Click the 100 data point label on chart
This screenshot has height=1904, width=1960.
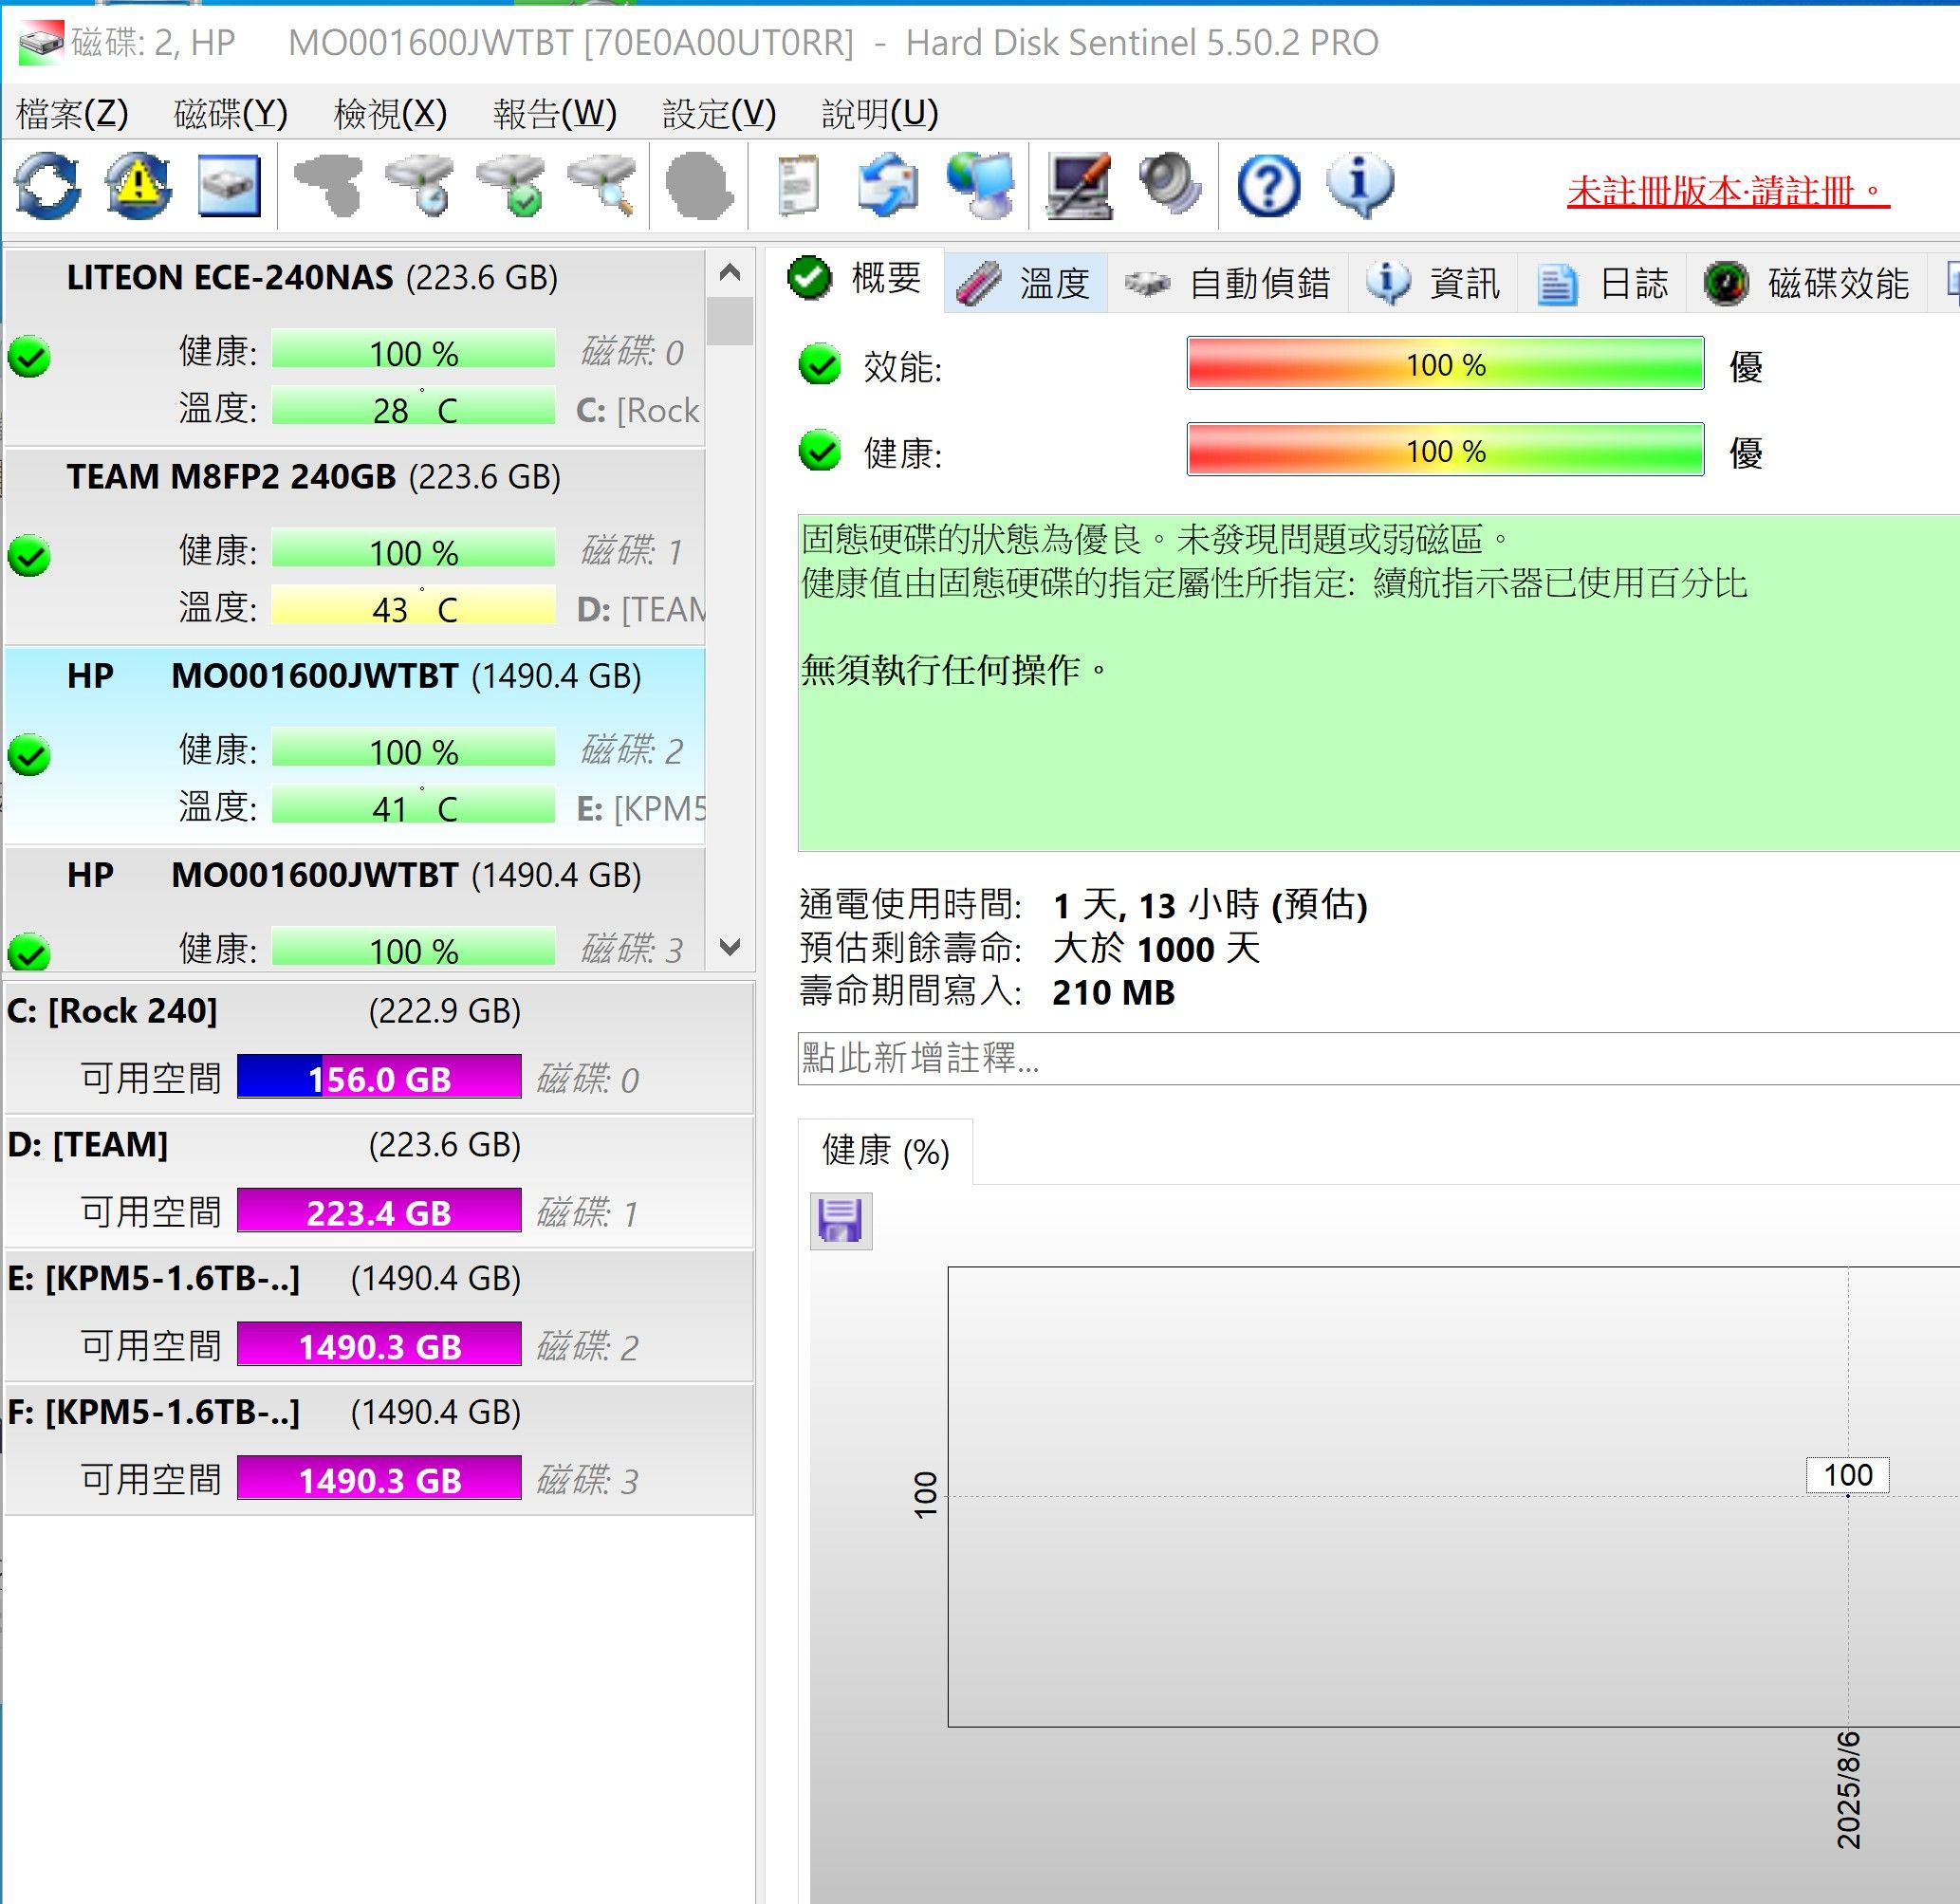point(1847,1475)
